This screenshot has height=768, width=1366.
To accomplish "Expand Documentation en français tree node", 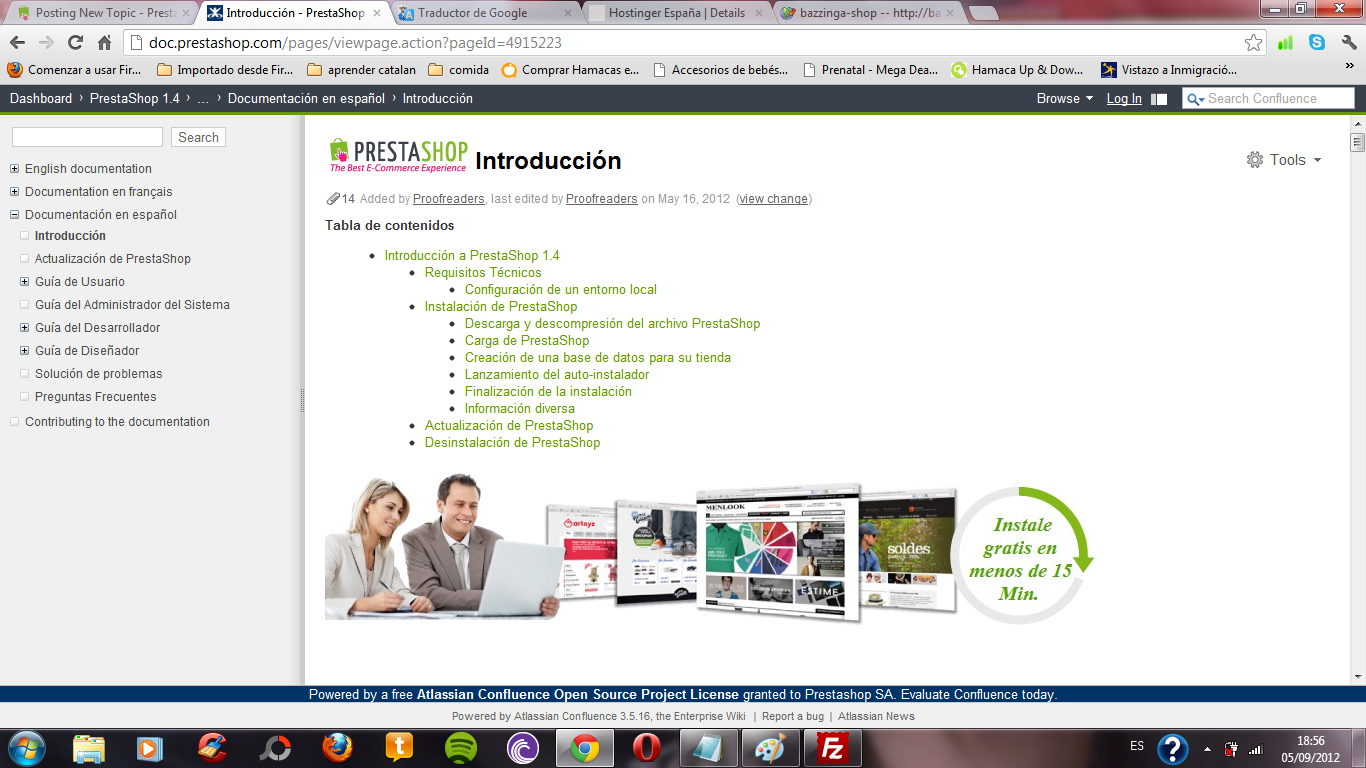I will tap(14, 191).
